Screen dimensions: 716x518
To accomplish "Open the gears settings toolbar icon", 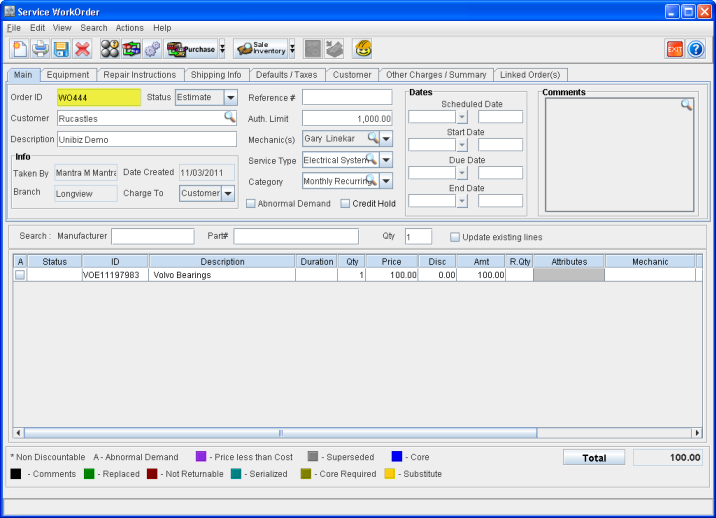I will click(153, 49).
